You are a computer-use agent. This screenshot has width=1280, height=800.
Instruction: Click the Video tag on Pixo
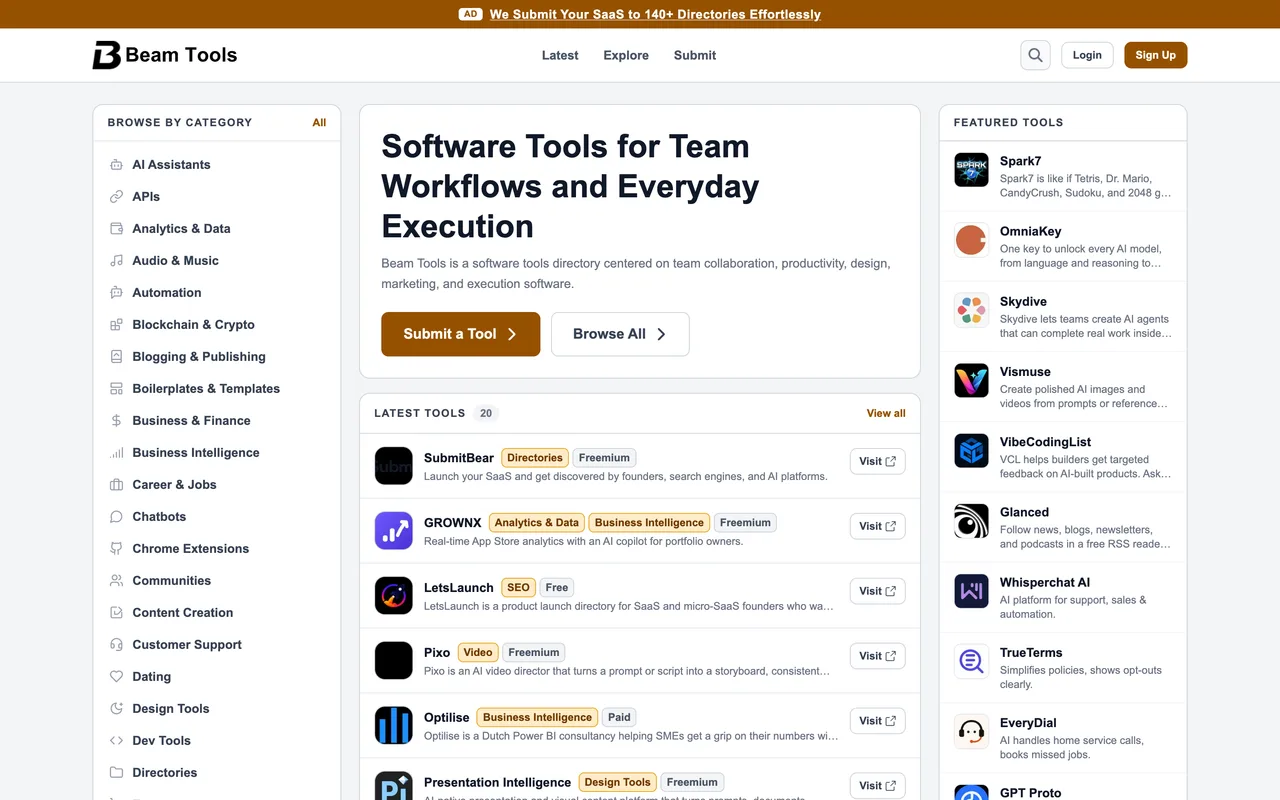coord(478,652)
